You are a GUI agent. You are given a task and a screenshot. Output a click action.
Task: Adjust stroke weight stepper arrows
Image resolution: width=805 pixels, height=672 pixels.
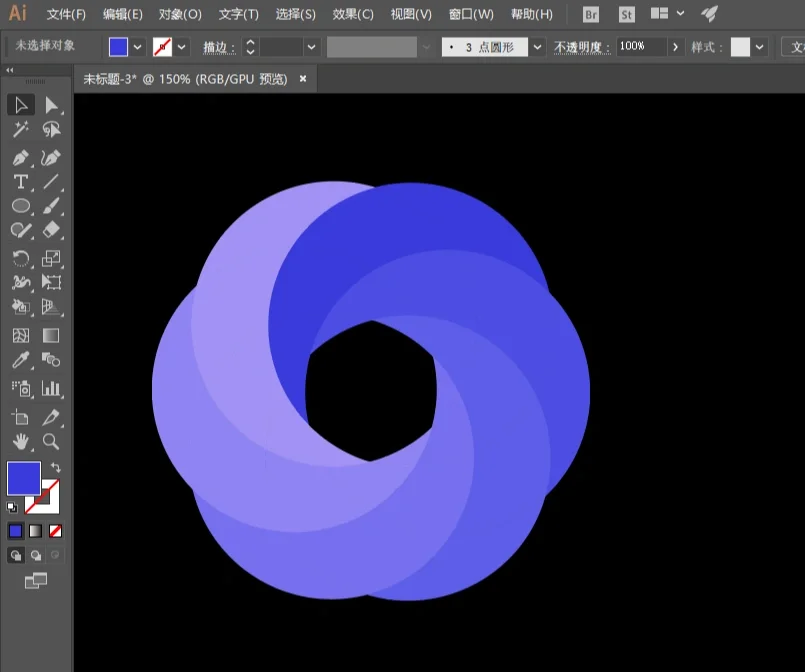point(250,47)
